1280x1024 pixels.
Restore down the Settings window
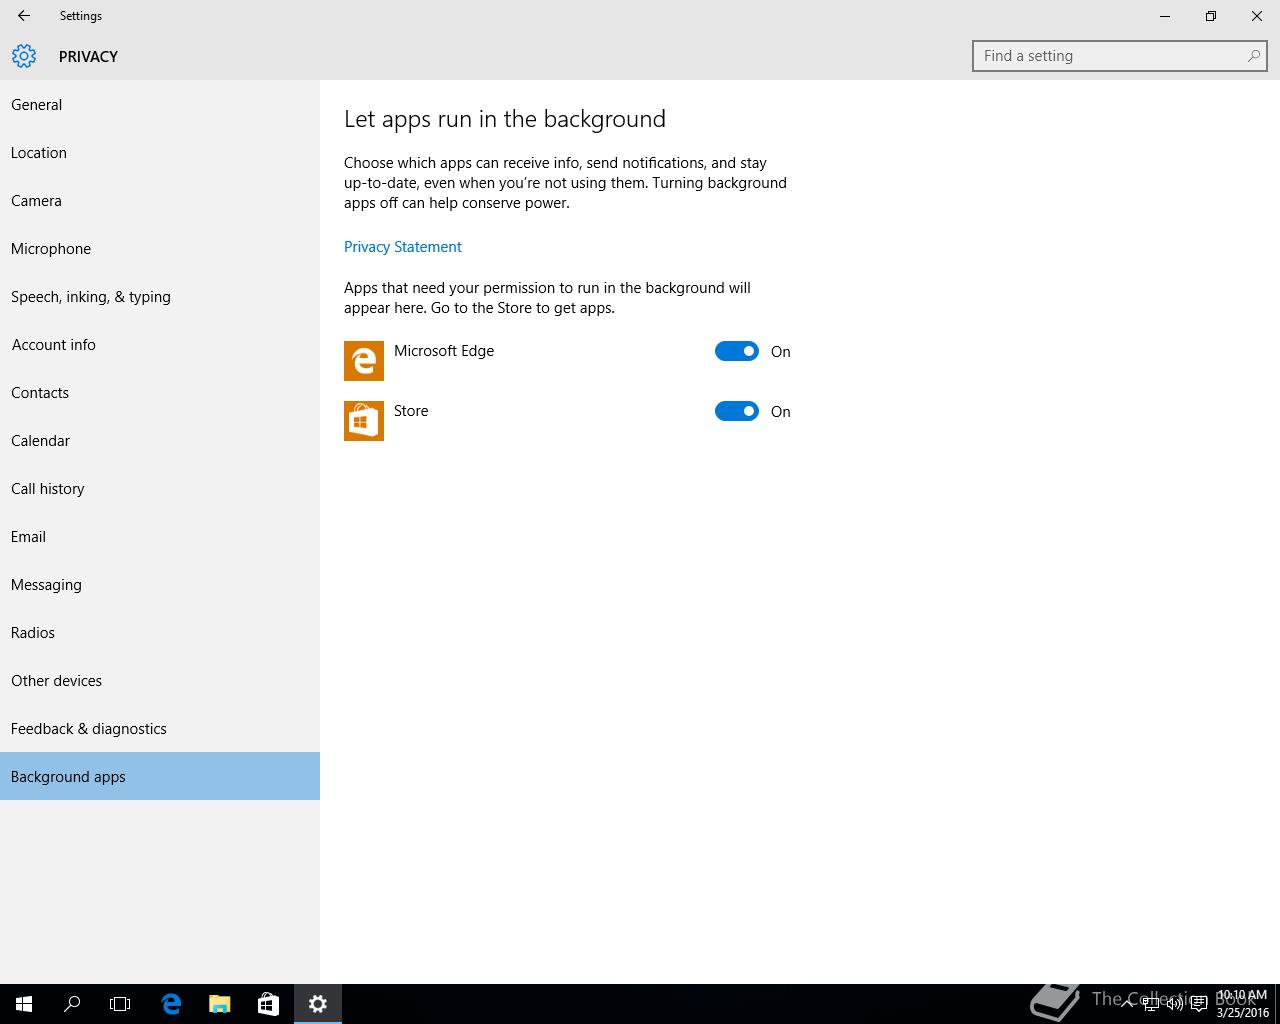coord(1211,16)
